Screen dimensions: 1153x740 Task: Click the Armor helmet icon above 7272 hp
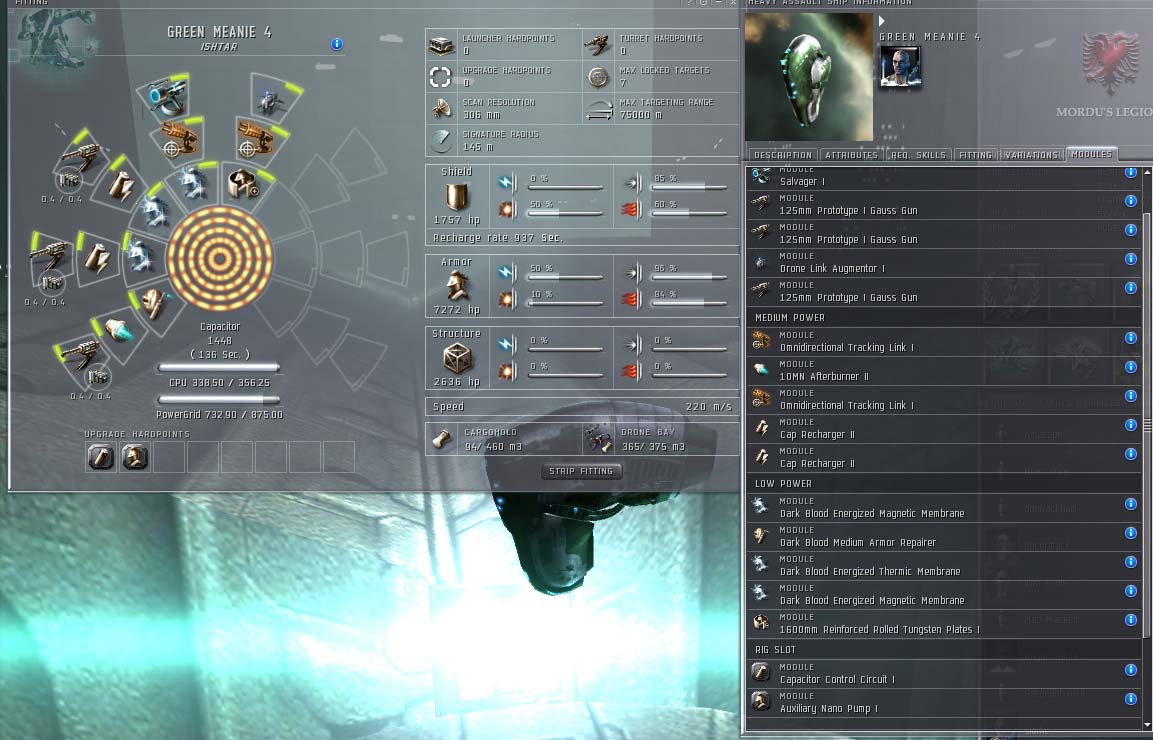457,285
